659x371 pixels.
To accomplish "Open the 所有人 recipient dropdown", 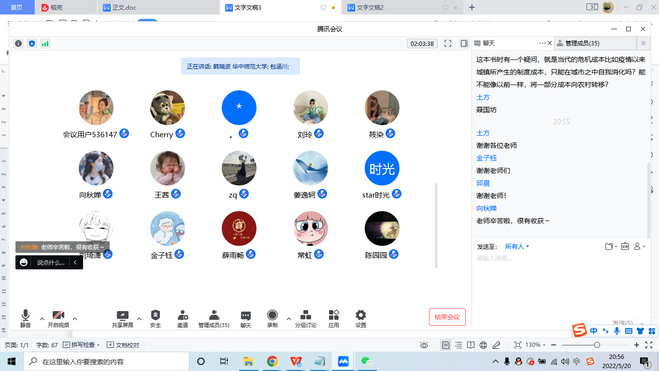I will click(x=517, y=247).
